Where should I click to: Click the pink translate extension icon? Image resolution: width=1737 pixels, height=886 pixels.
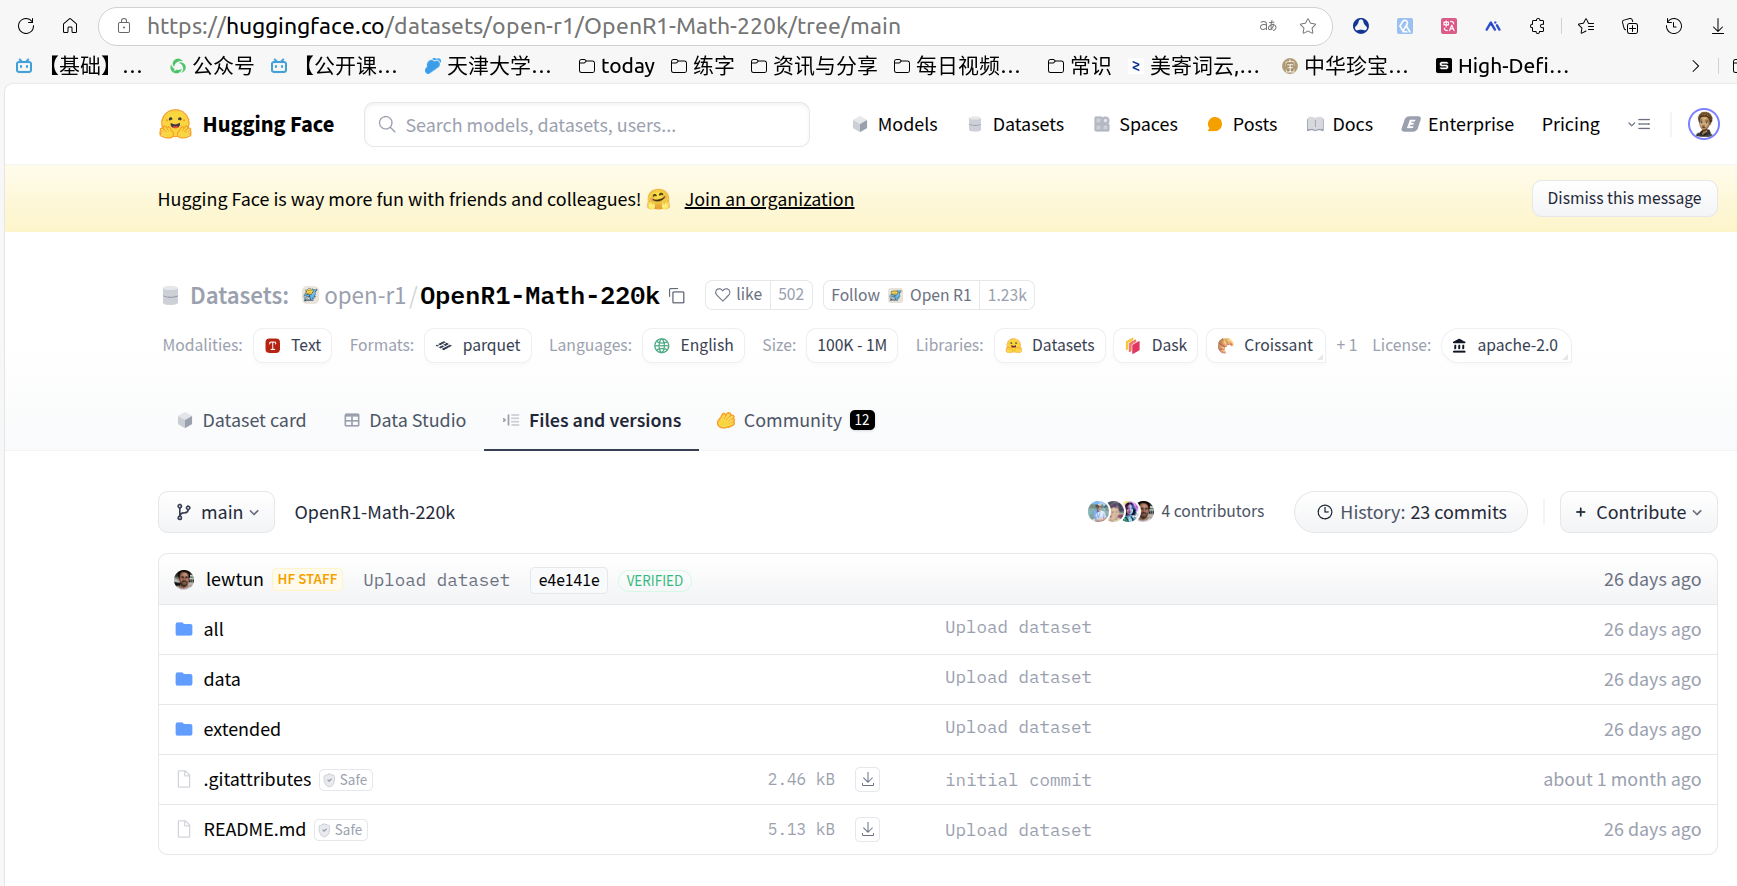1449,26
